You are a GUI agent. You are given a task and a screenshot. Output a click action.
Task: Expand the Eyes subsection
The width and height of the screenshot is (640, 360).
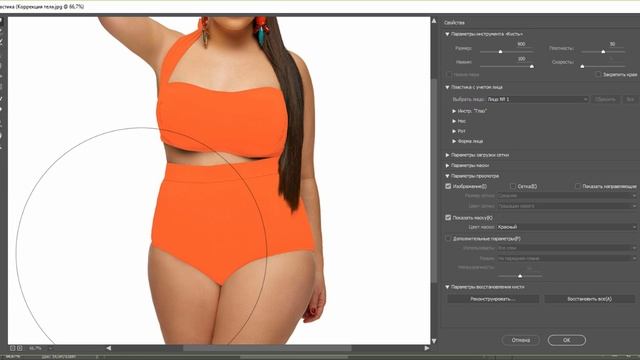click(454, 111)
